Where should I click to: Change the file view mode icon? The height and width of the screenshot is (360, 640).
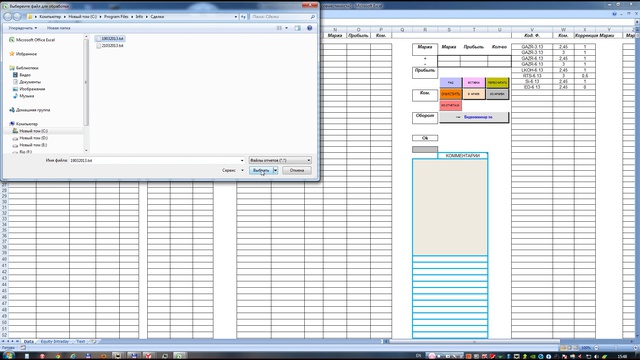279,28
